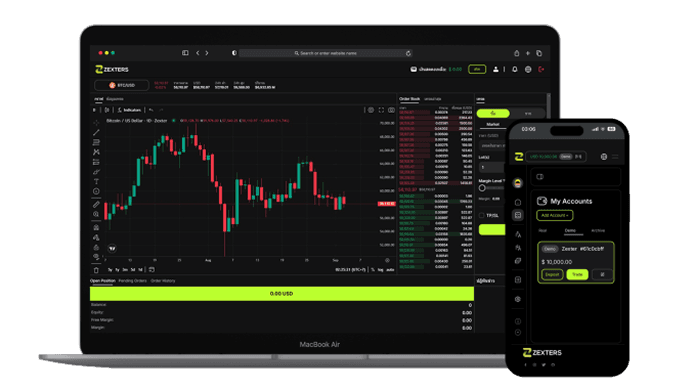Click the 0.00 USD green bar
The image size is (689, 390).
(282, 293)
